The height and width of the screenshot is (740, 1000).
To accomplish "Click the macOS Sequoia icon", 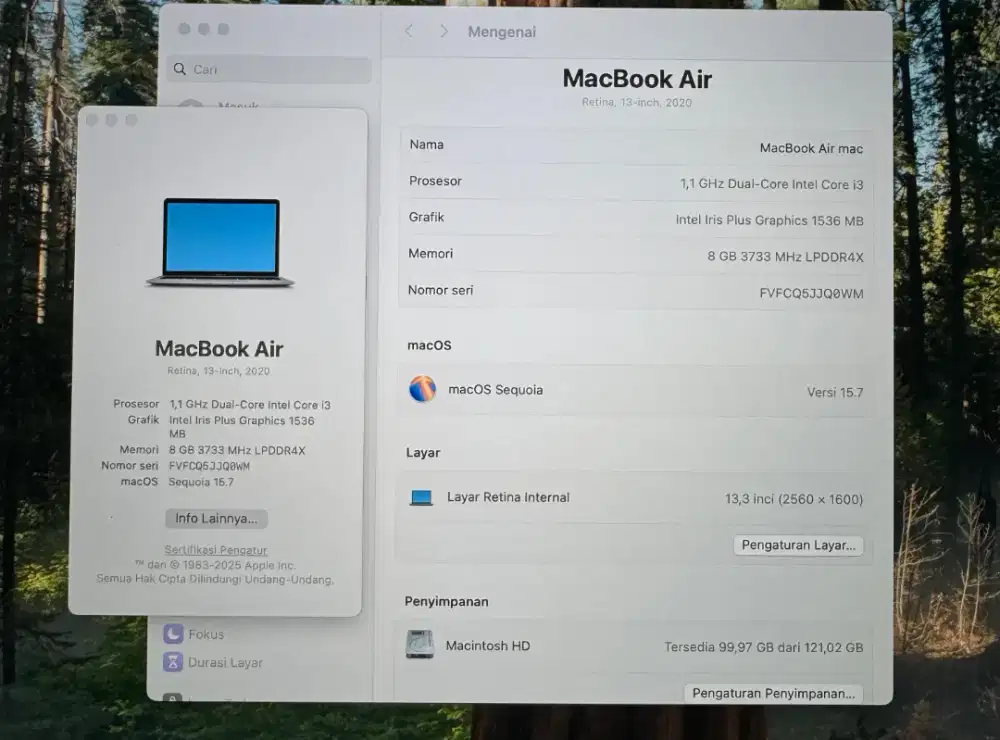I will click(x=422, y=390).
